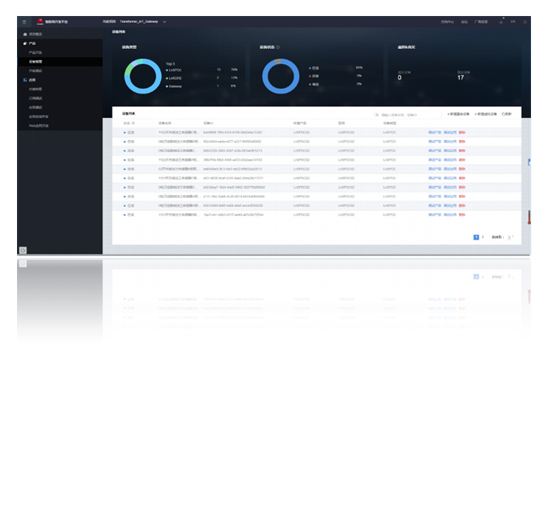The height and width of the screenshot is (515, 548).
Task: Click the home icon in sidebar
Action: coord(25,34)
